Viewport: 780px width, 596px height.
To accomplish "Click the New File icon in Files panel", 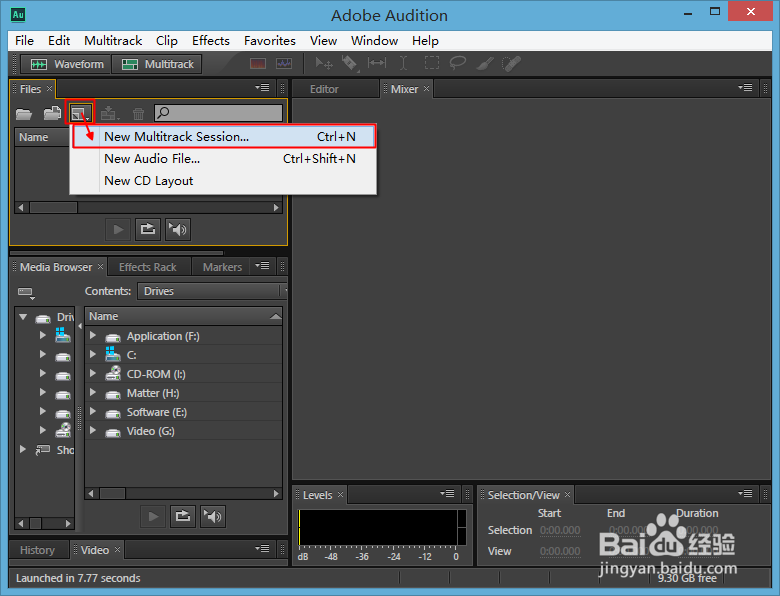I will (x=80, y=113).
